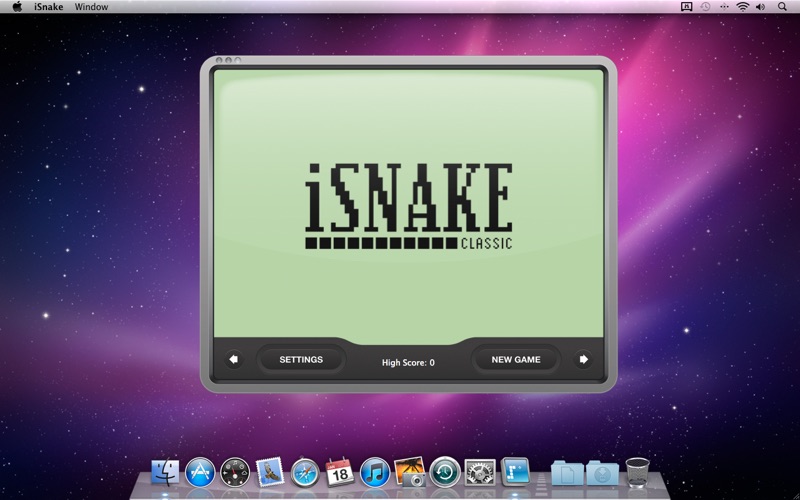Launch the App Store from the Dock
Viewport: 800px width, 500px height.
(x=200, y=472)
